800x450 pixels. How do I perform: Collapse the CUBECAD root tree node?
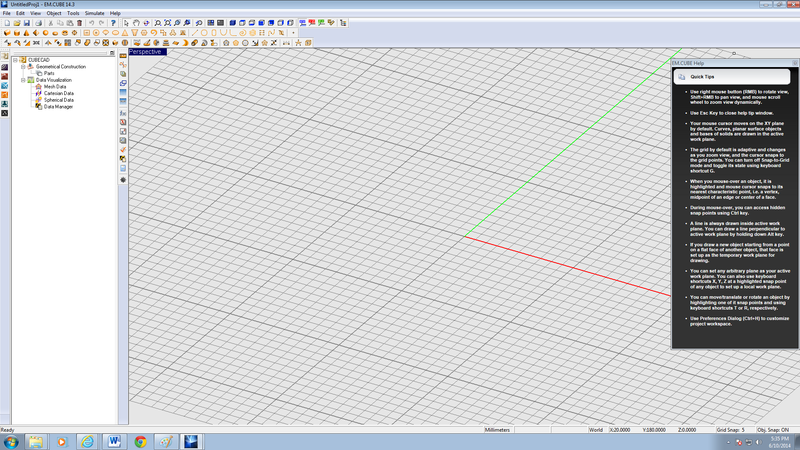coord(16,60)
